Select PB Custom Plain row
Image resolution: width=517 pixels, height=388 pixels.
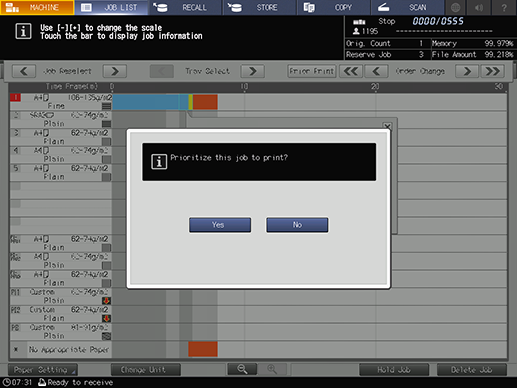[x=61, y=332]
